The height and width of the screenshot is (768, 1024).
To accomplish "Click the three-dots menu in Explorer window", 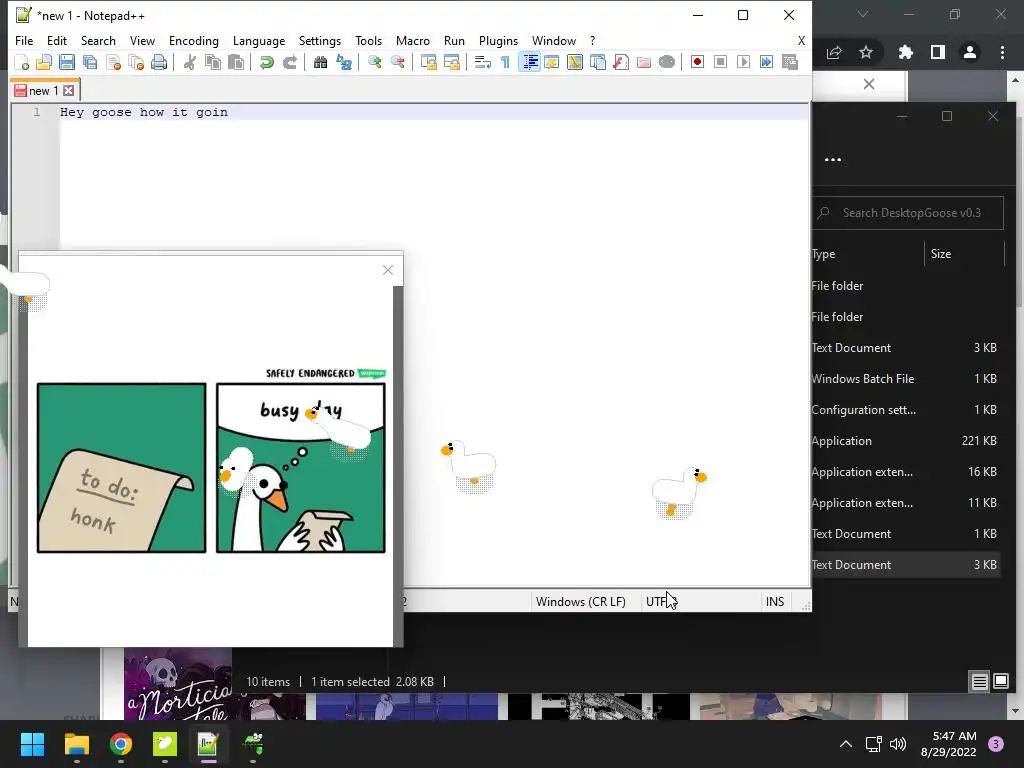I will (x=833, y=160).
